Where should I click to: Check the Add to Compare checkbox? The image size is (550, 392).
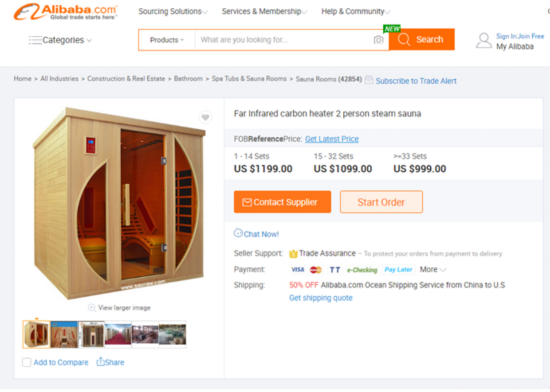pos(26,362)
